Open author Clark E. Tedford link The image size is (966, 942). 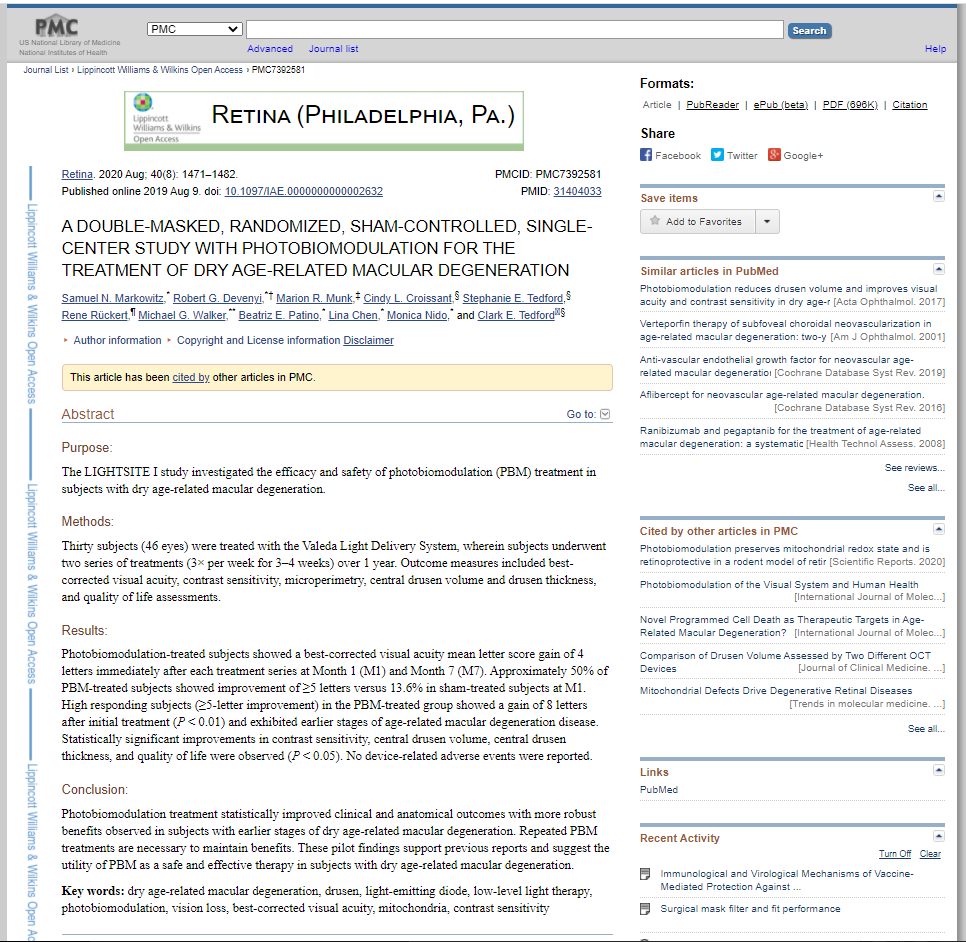pos(516,315)
